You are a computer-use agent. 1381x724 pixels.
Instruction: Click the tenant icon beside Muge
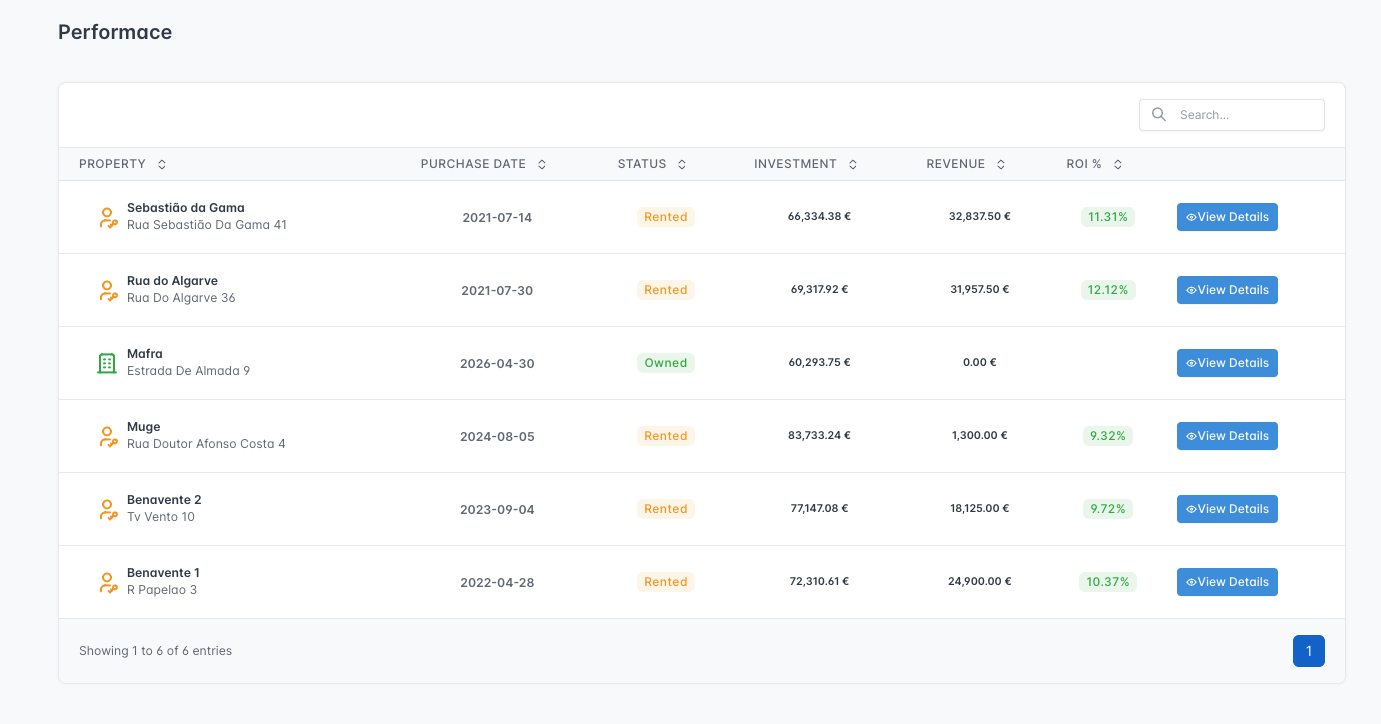pos(108,436)
